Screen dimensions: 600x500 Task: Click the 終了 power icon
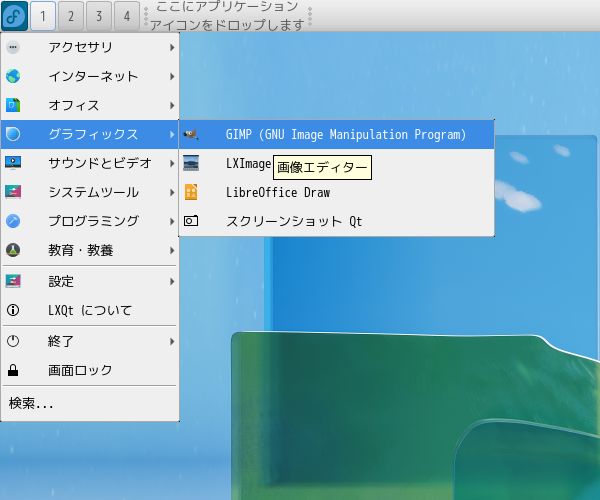coord(13,341)
